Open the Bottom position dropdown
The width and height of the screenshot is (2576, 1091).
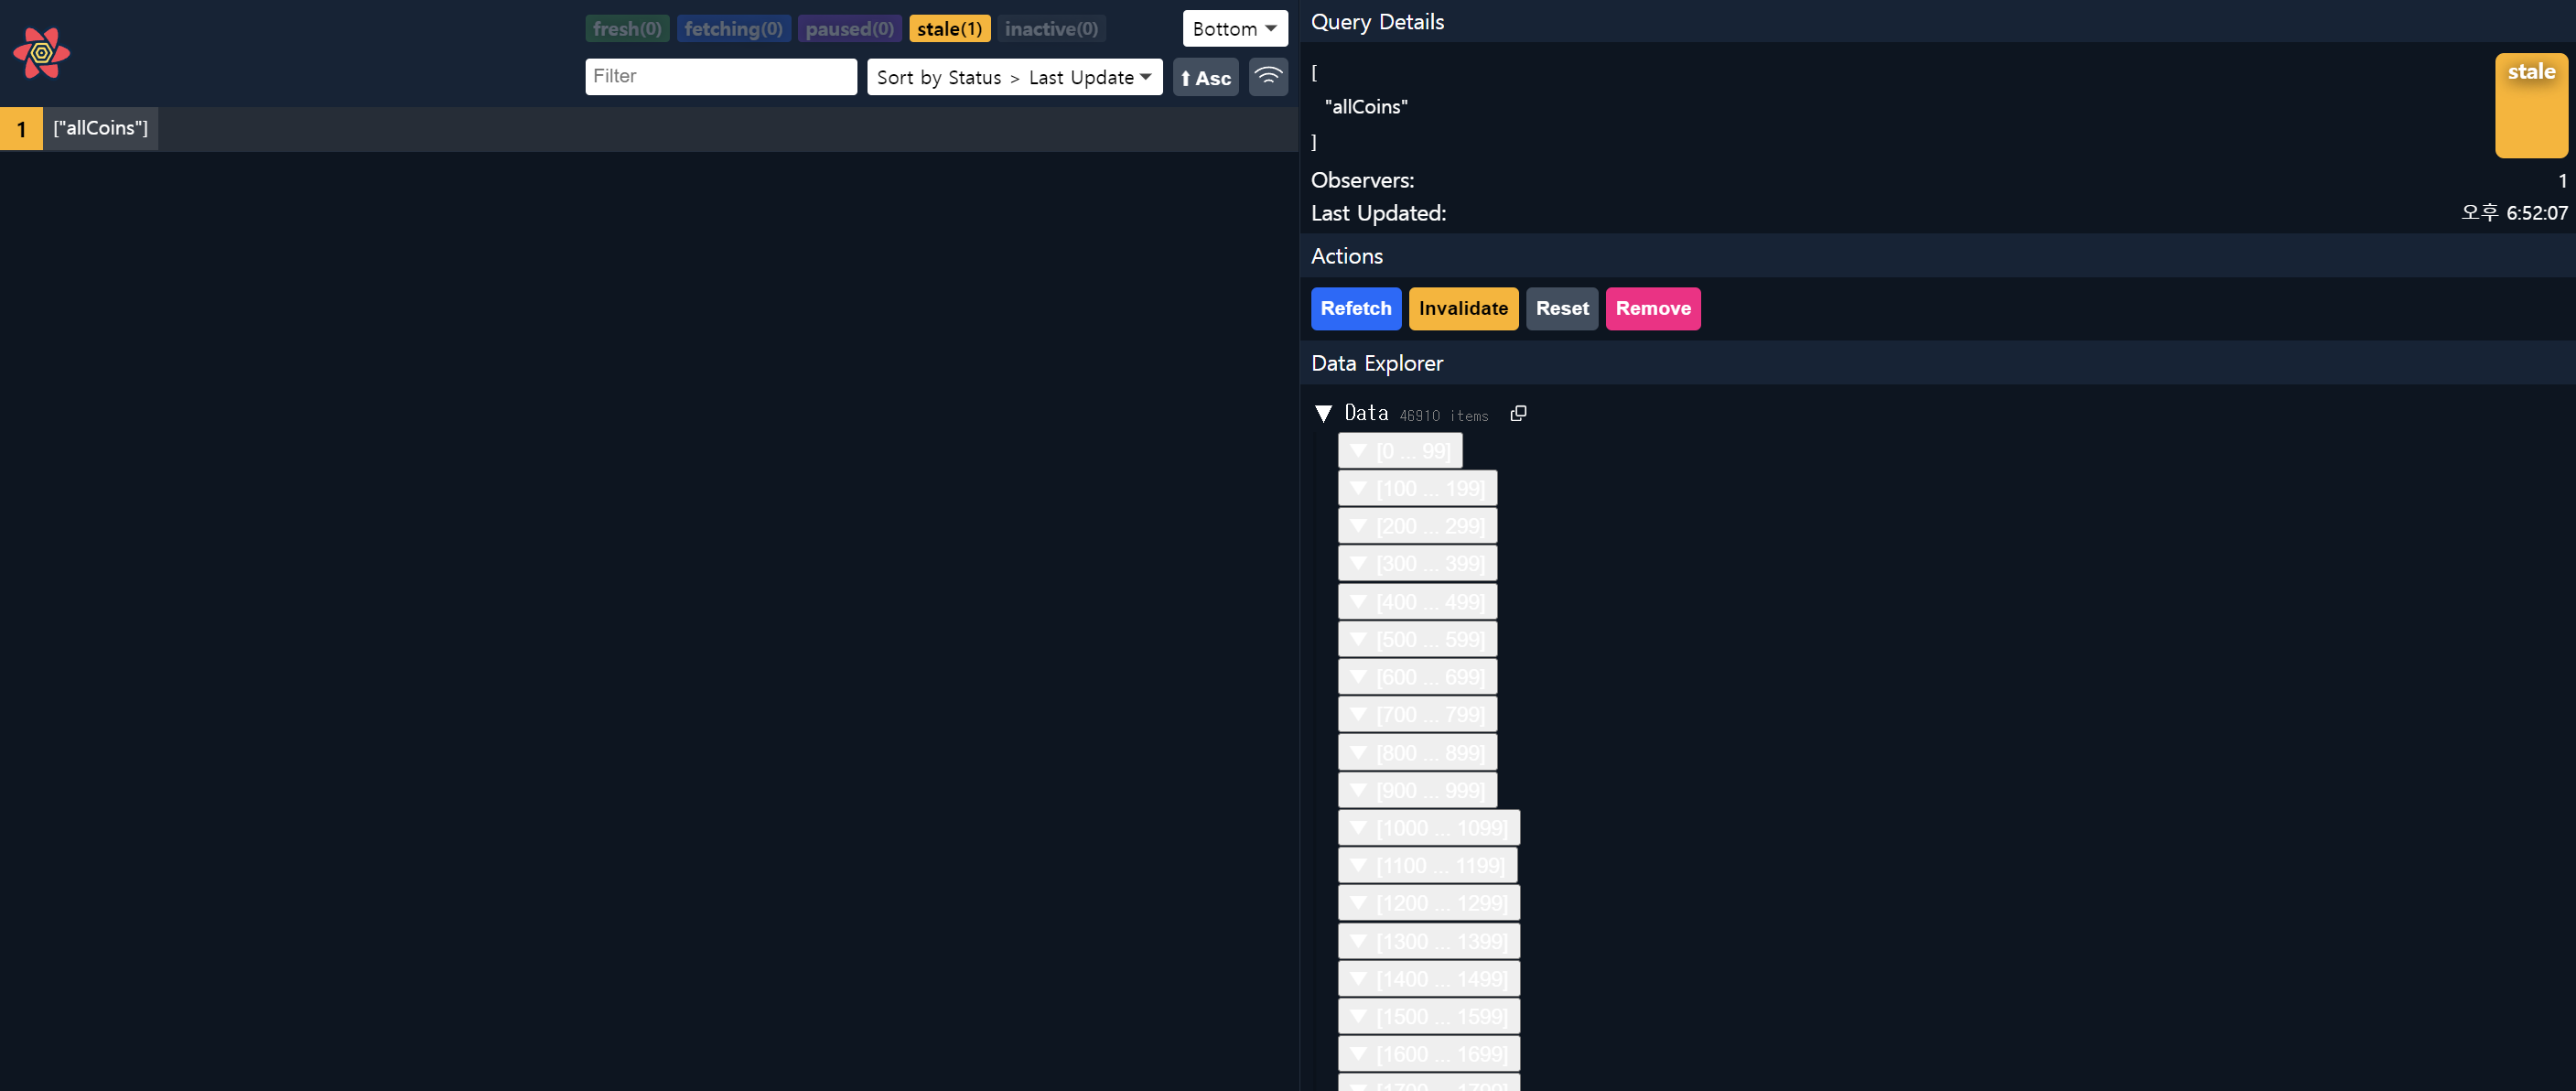[1234, 29]
